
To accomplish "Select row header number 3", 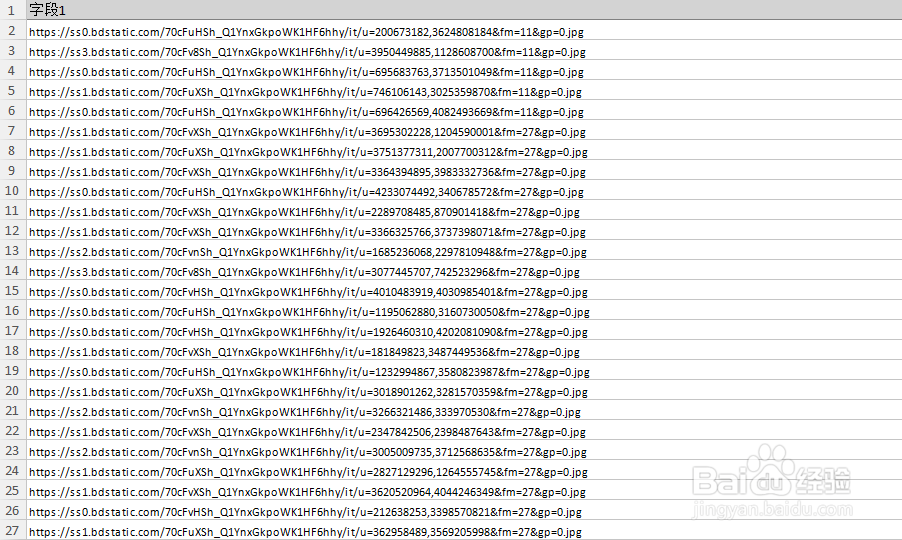I will [x=13, y=50].
